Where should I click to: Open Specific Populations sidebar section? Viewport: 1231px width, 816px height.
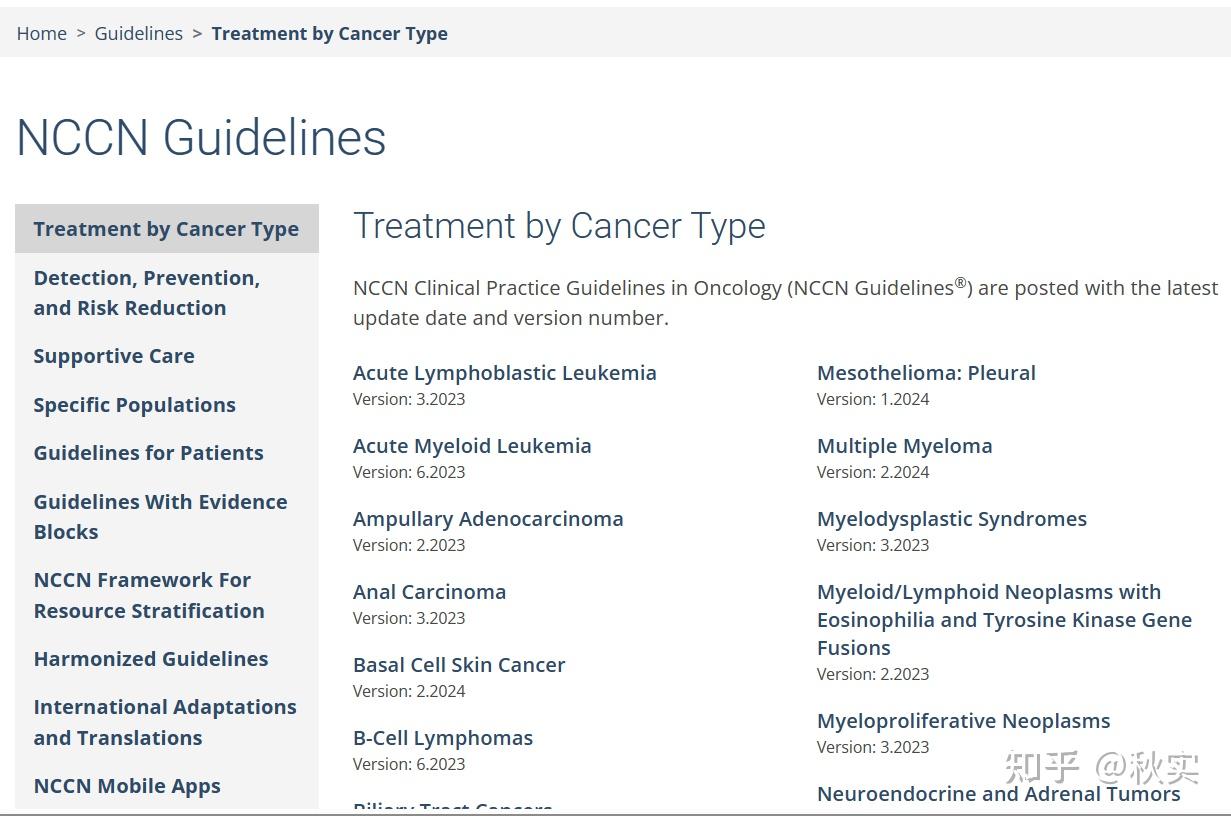coord(134,405)
